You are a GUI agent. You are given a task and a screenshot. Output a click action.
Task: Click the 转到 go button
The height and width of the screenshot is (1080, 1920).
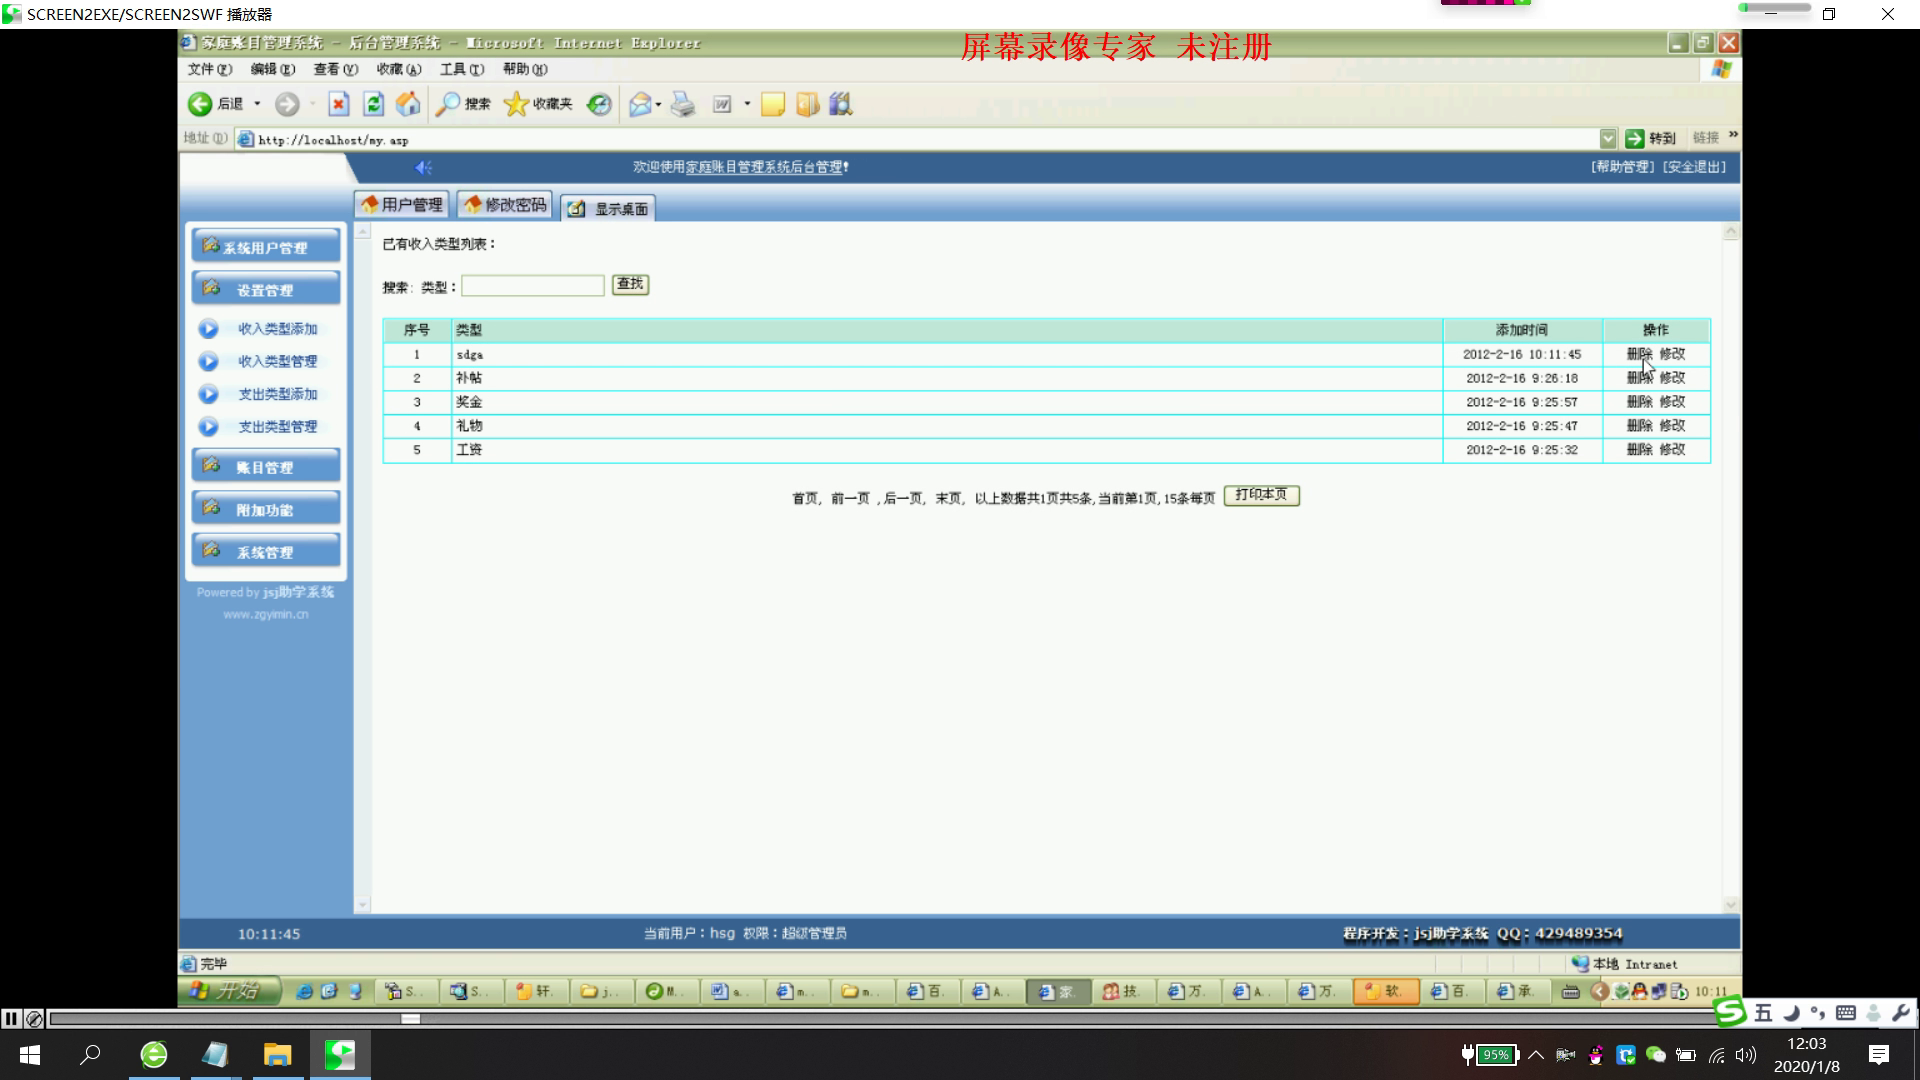(1651, 139)
